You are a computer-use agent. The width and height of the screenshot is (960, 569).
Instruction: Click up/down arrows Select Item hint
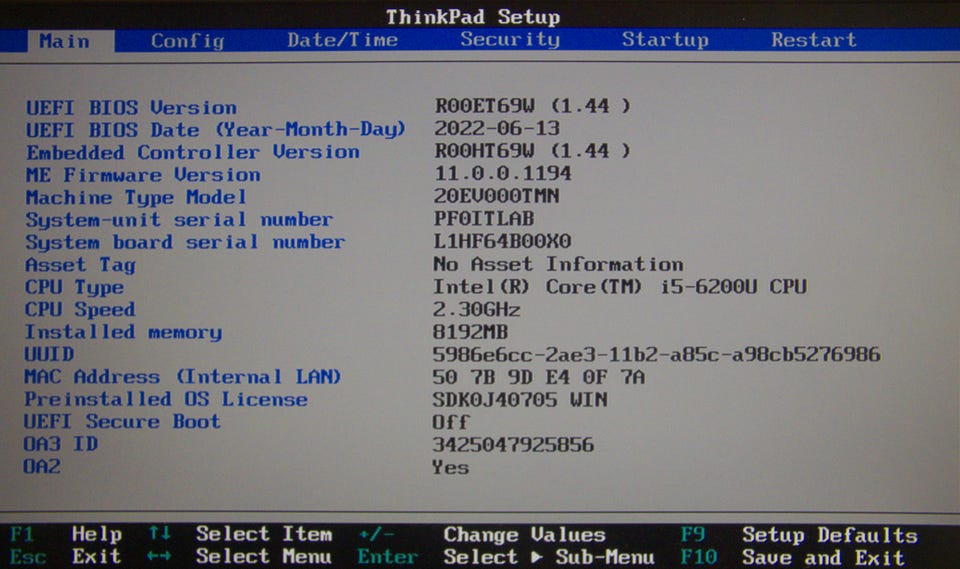(160, 533)
